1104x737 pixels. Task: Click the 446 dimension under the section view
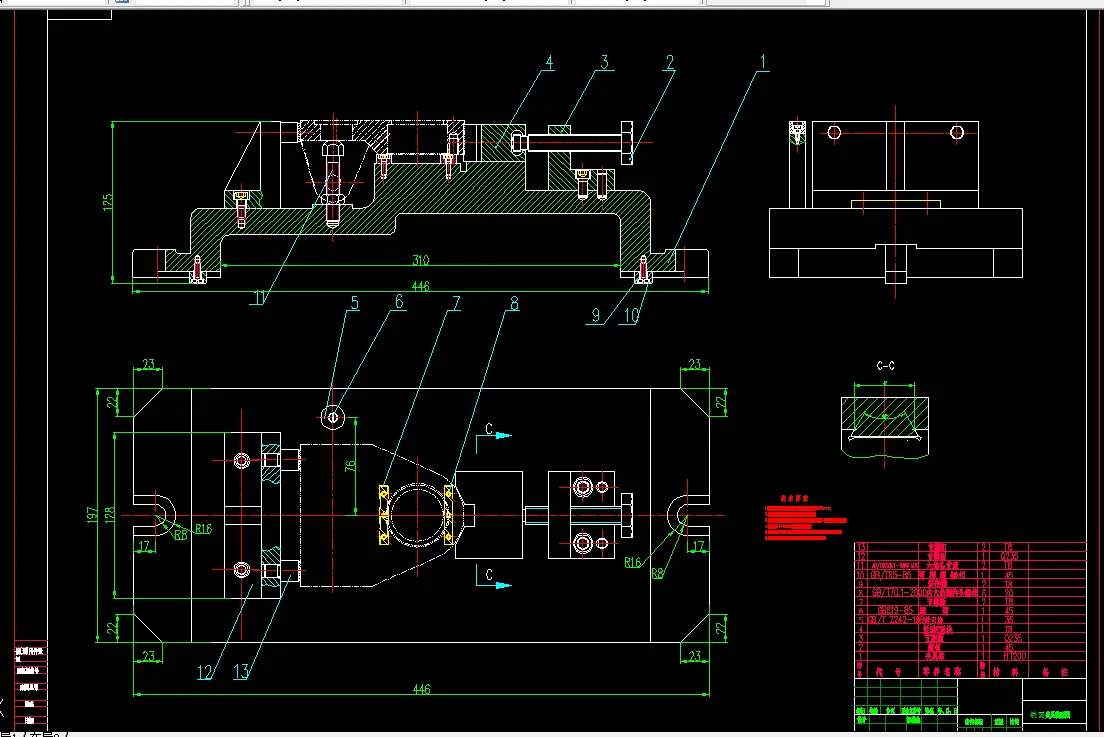coord(420,286)
